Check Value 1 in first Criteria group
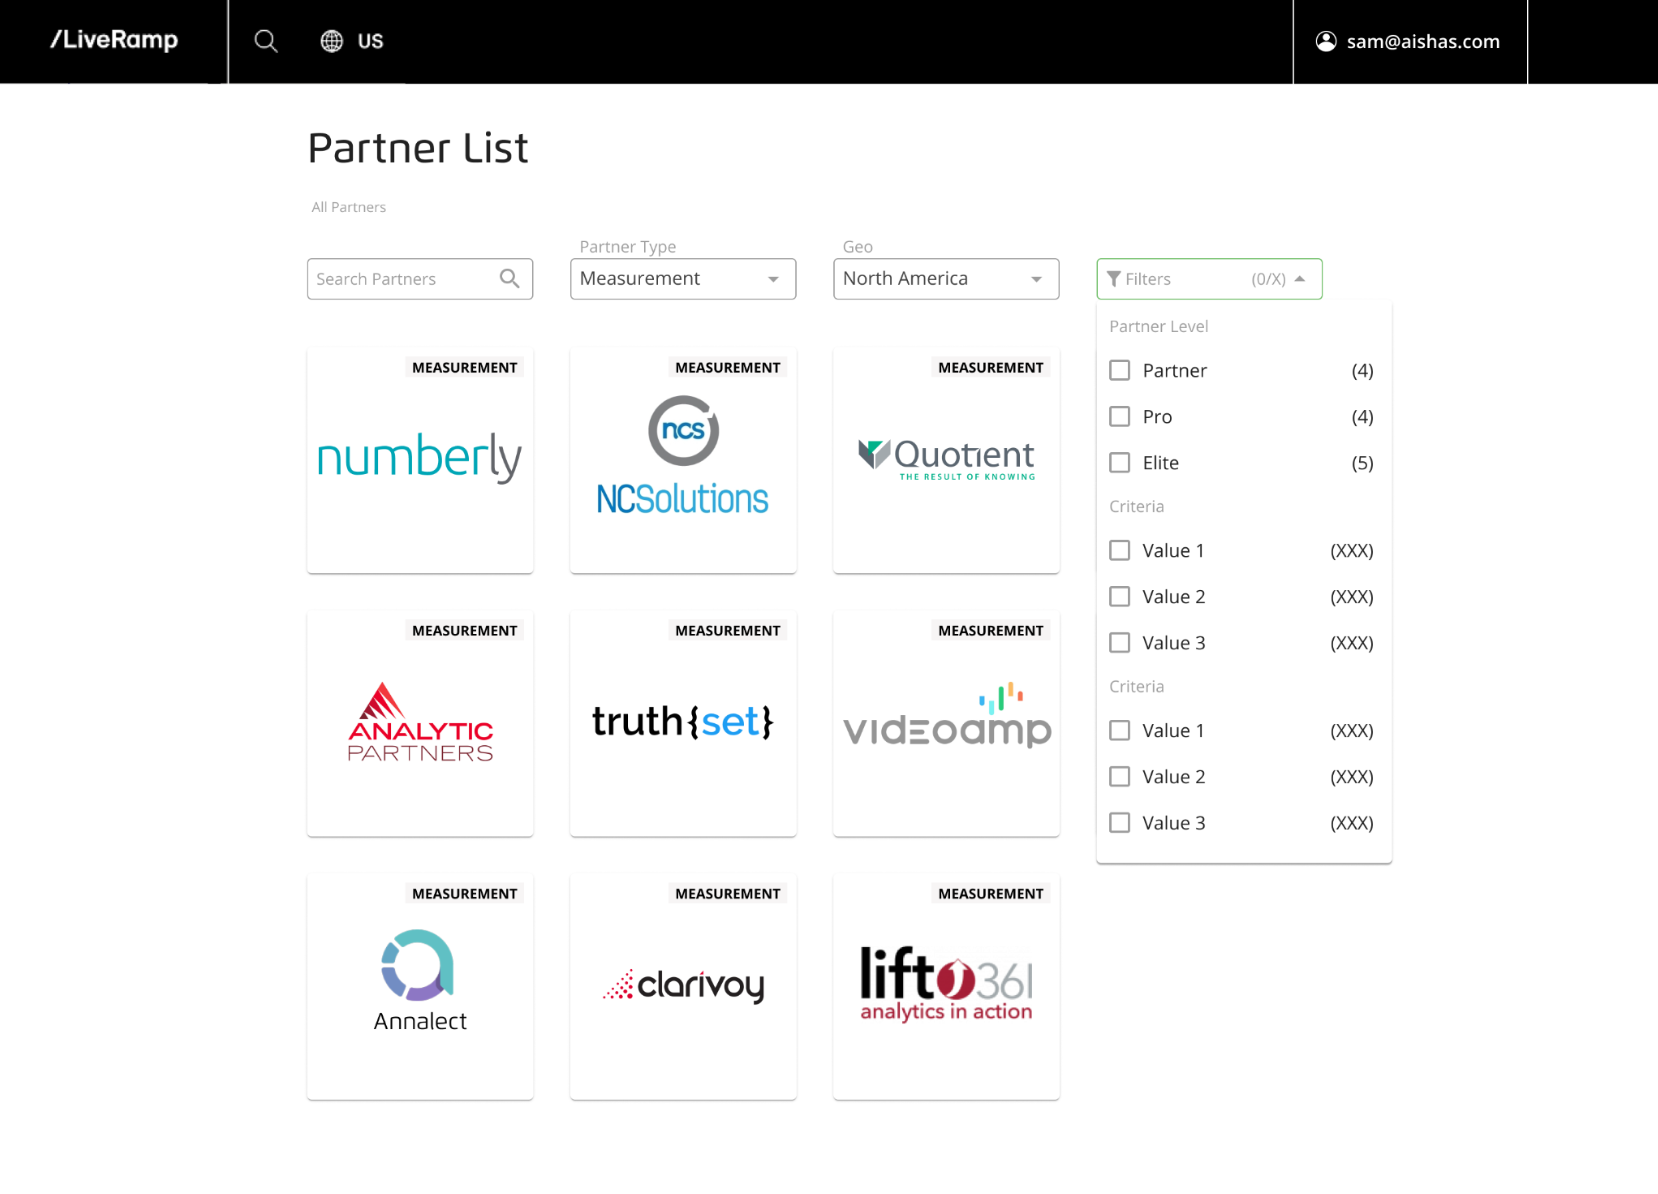This screenshot has width=1658, height=1194. [x=1120, y=550]
